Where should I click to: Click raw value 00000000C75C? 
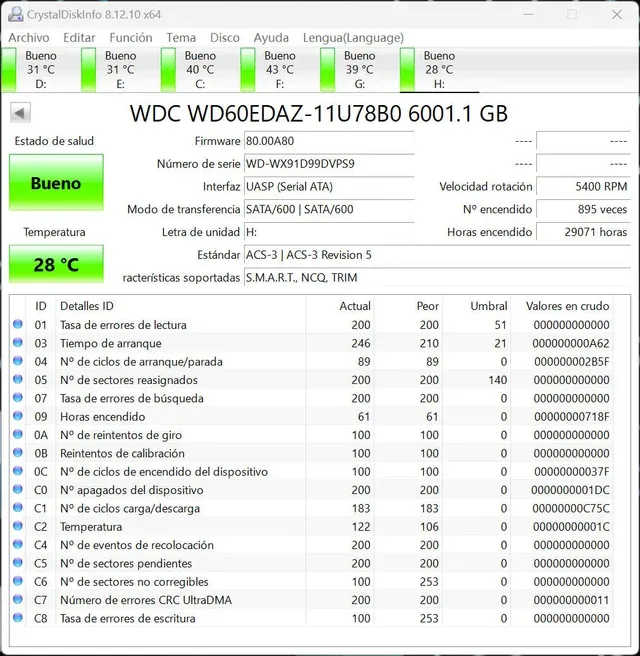[x=571, y=508]
